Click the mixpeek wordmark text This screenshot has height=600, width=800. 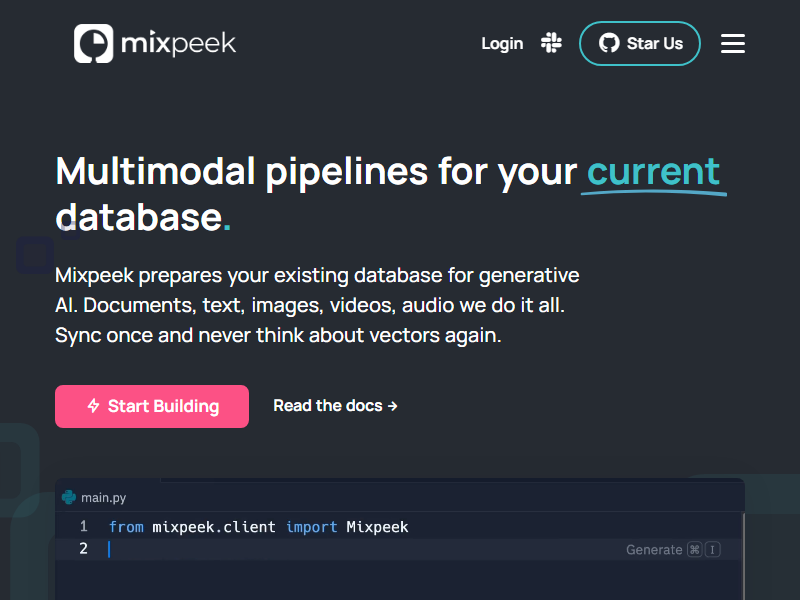tap(178, 44)
